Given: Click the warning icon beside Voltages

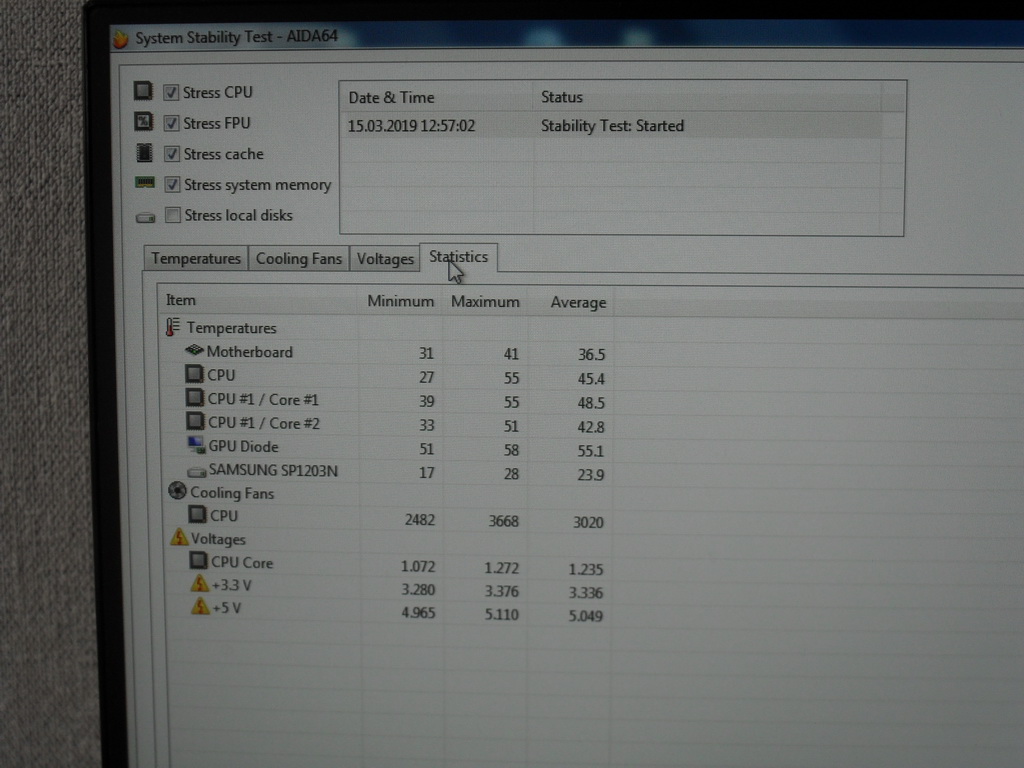Looking at the screenshot, I should [x=179, y=538].
